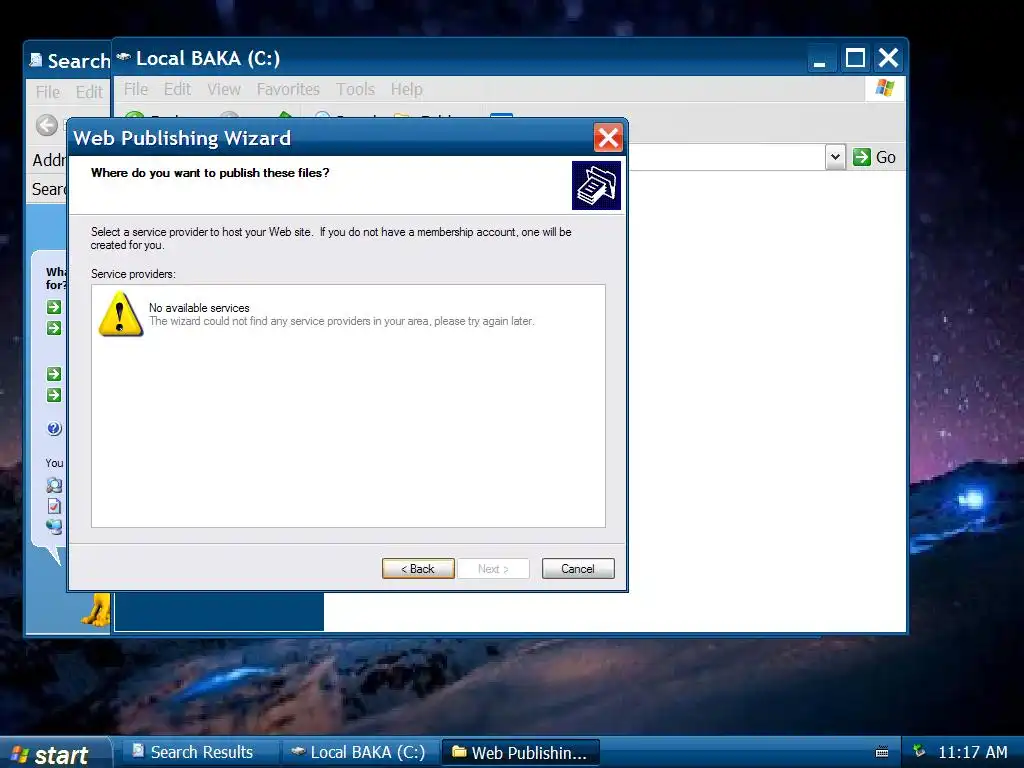This screenshot has height=768, width=1024.
Task: Click the checked document icon in search pane
Action: pos(54,506)
